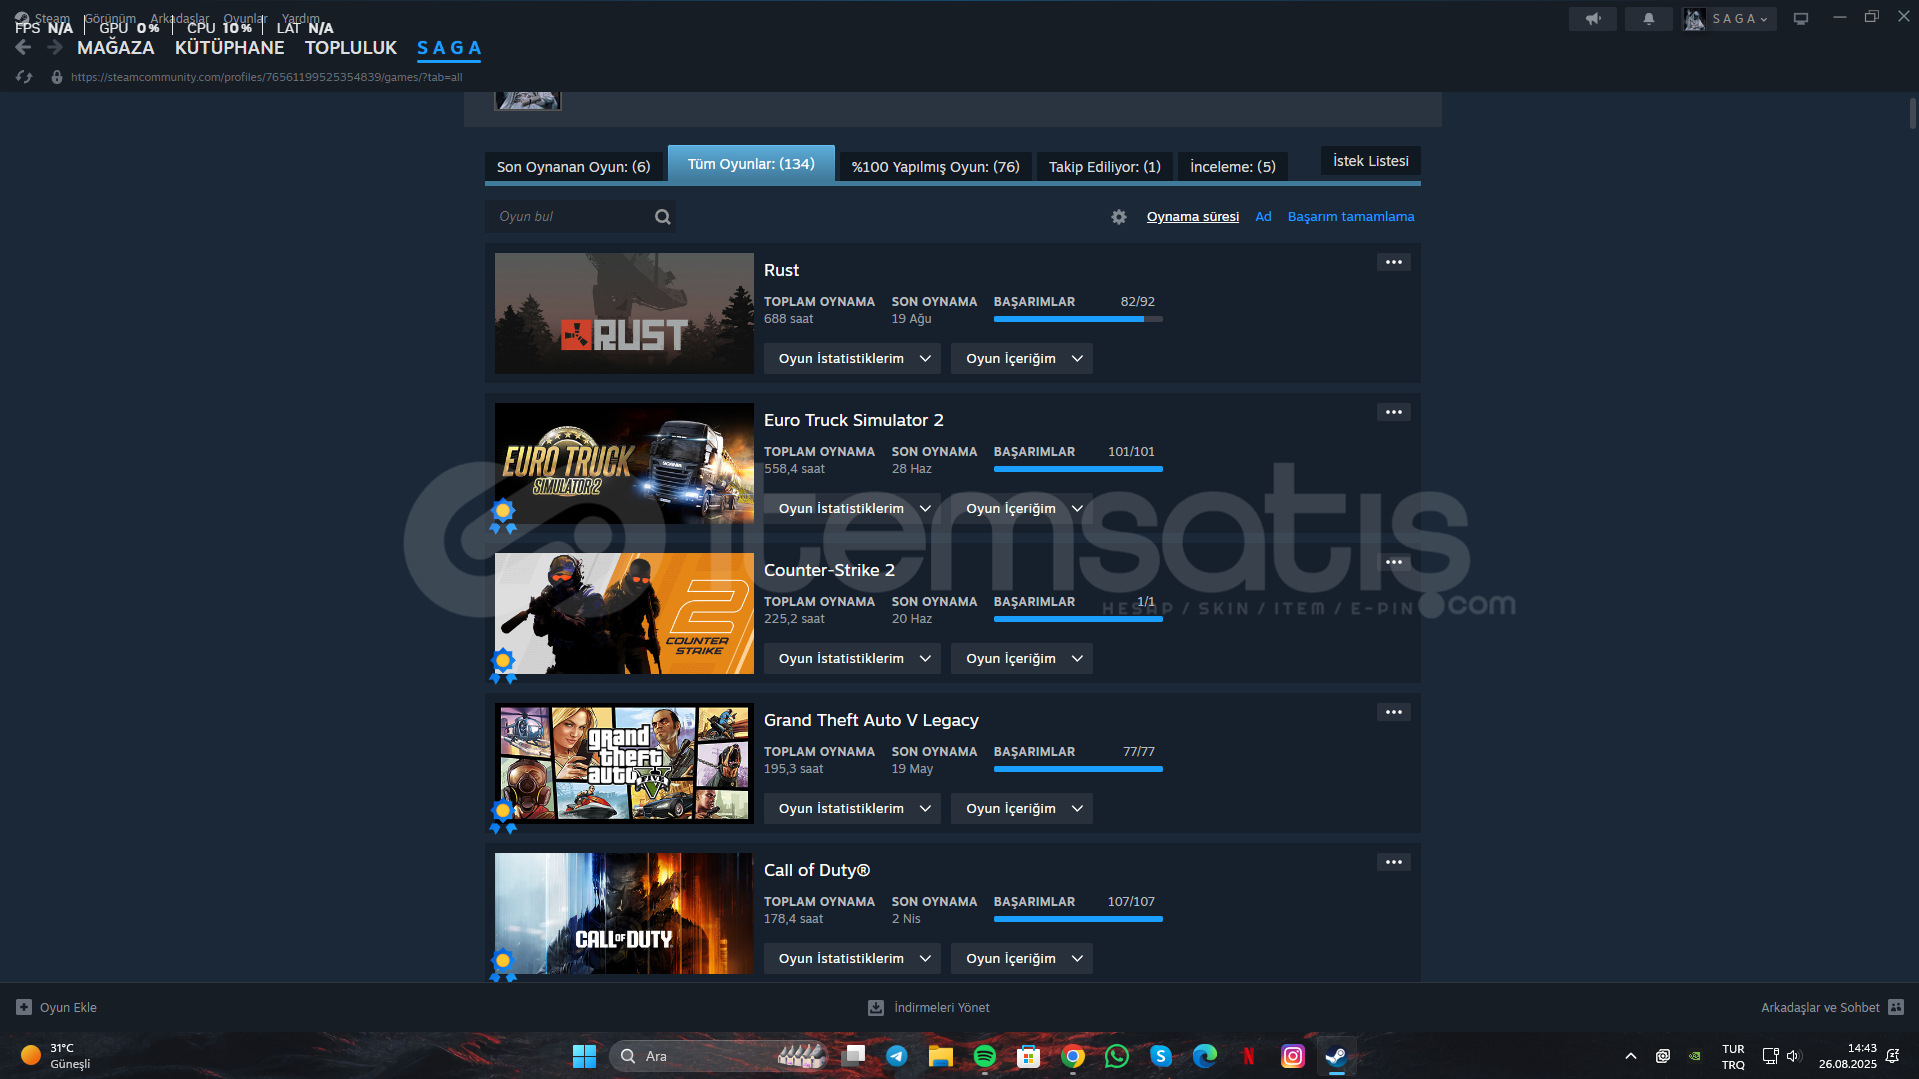Click Rust achievements progress bar

1078,319
